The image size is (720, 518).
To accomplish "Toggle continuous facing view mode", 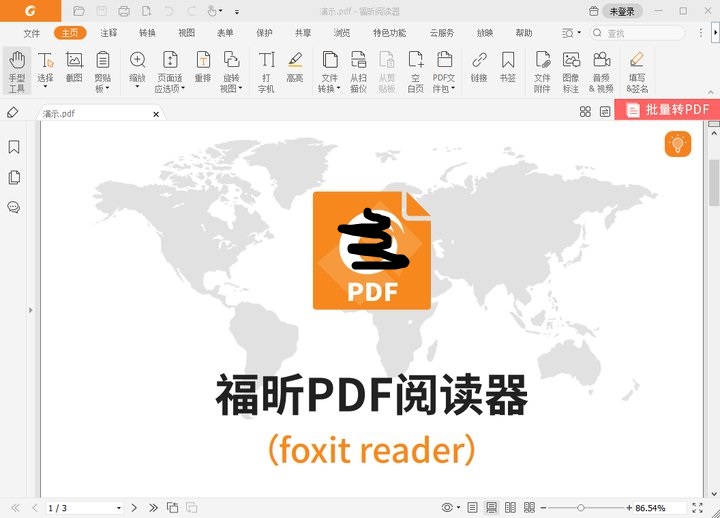I will pyautogui.click(x=529, y=507).
